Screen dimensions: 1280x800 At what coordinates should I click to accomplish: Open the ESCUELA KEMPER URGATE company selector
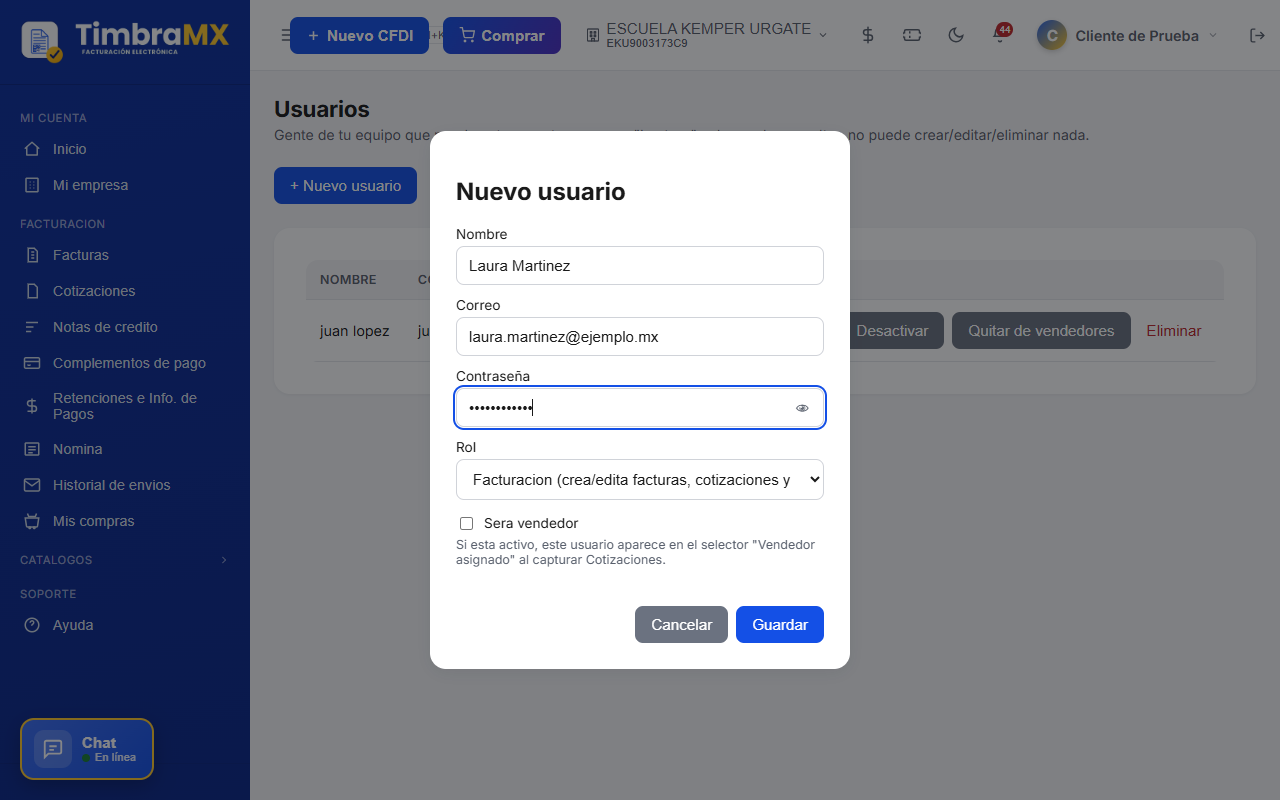706,35
